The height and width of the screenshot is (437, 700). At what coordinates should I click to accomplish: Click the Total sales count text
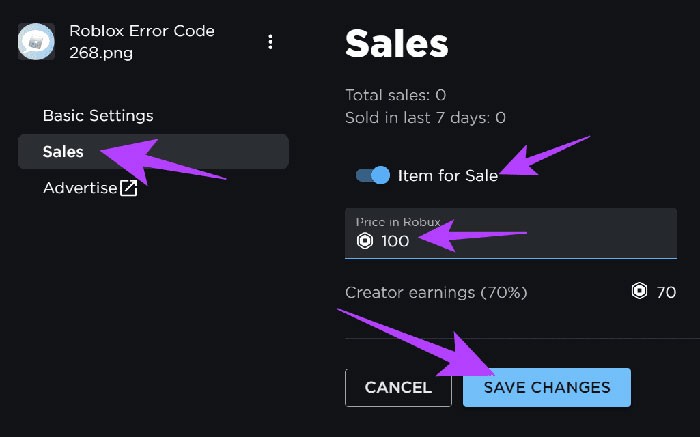[x=395, y=95]
